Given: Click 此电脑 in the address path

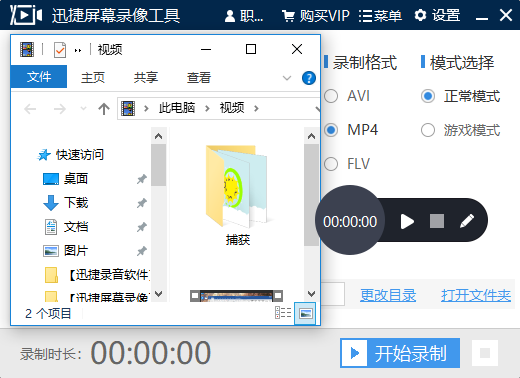Looking at the screenshot, I should 177,108.
